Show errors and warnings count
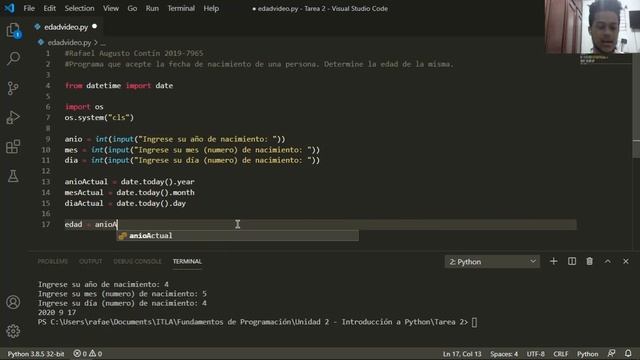Screen dimensions: 640x360 pos(88,354)
